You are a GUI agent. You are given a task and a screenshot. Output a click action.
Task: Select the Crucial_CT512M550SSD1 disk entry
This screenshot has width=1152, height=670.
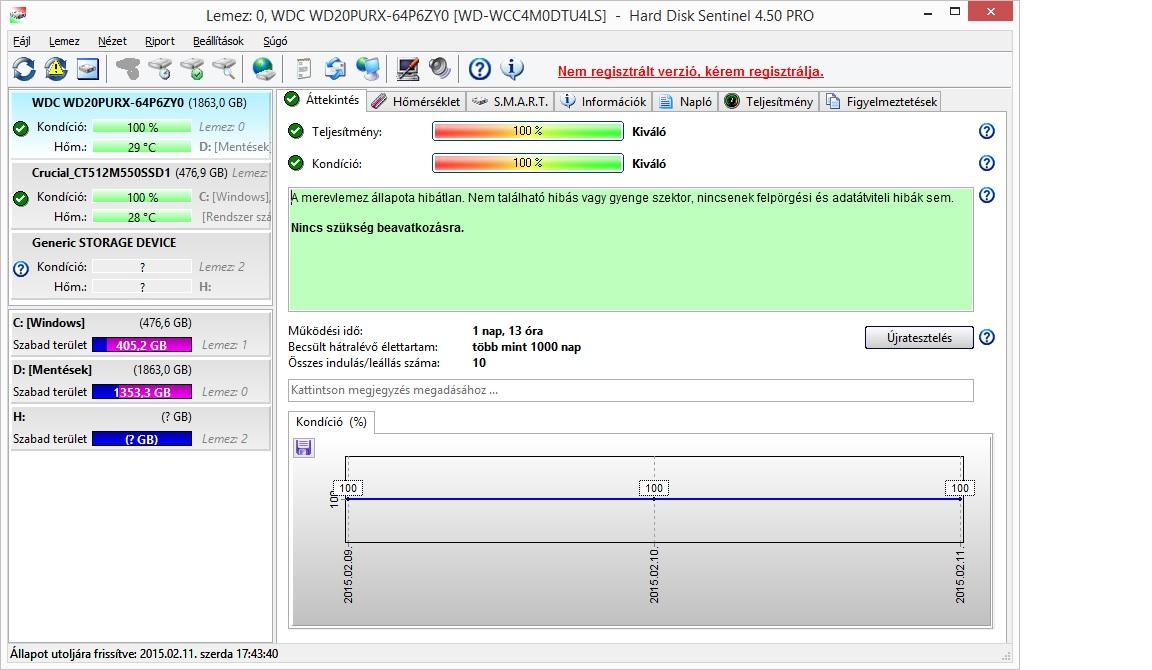click(x=140, y=194)
